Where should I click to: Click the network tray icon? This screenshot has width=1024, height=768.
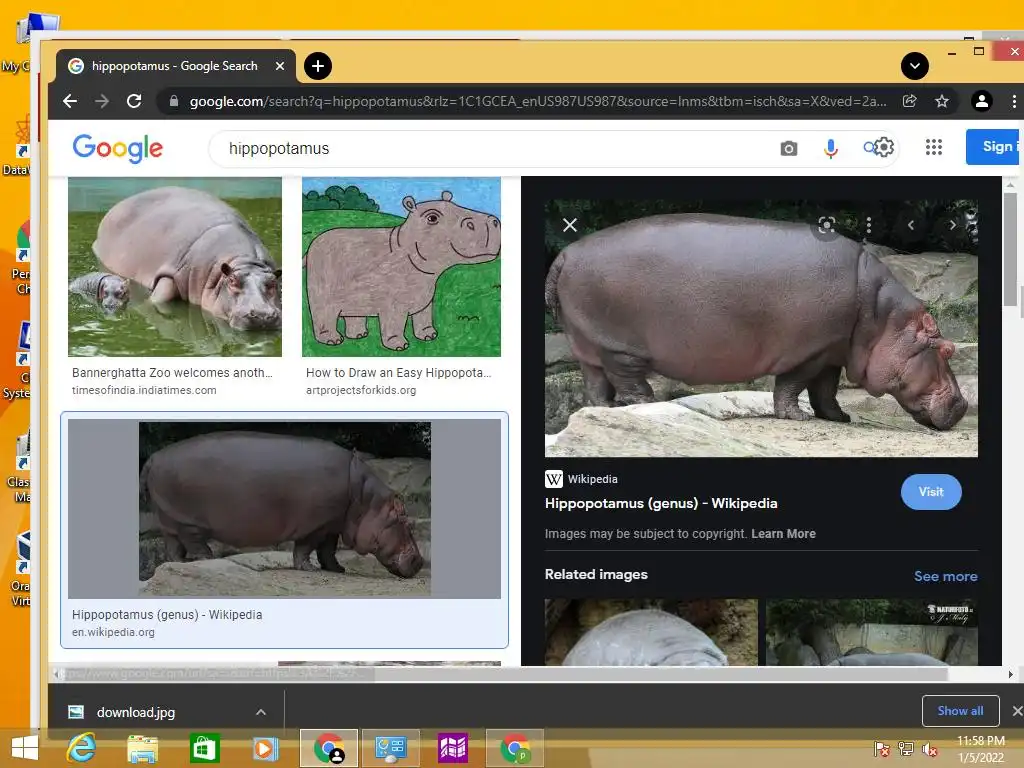[905, 749]
